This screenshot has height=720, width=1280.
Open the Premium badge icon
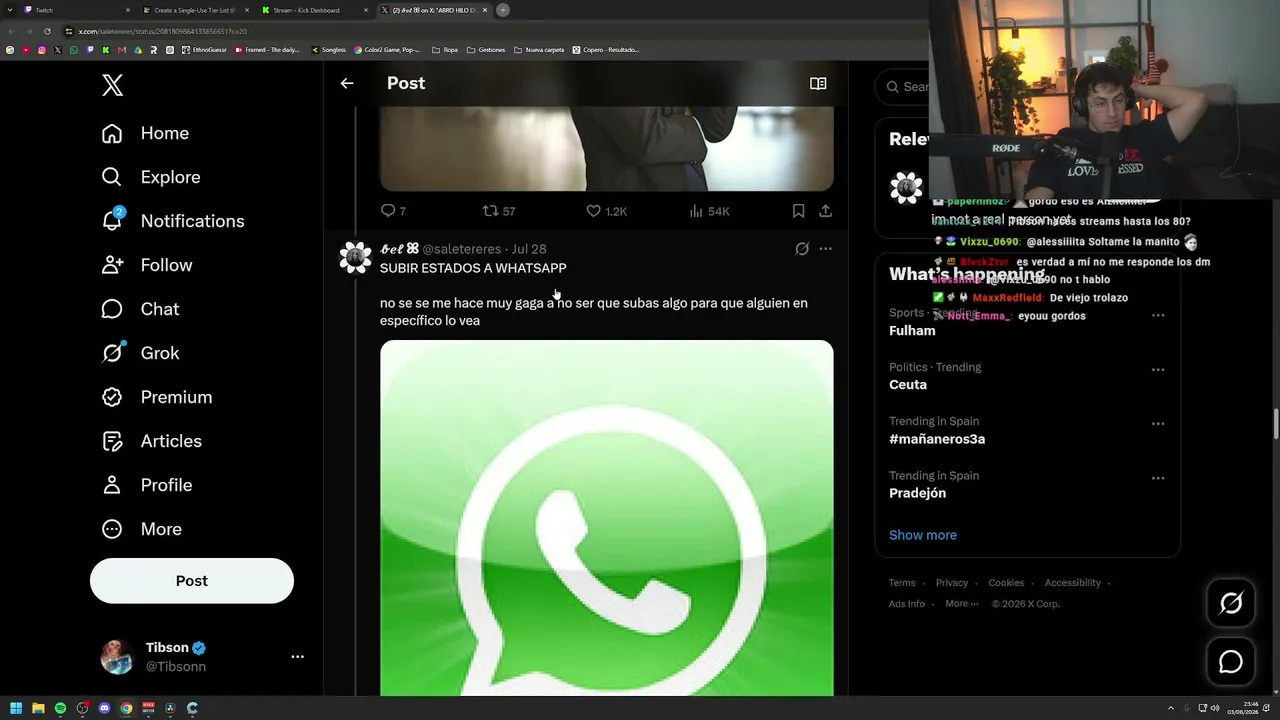click(x=112, y=397)
